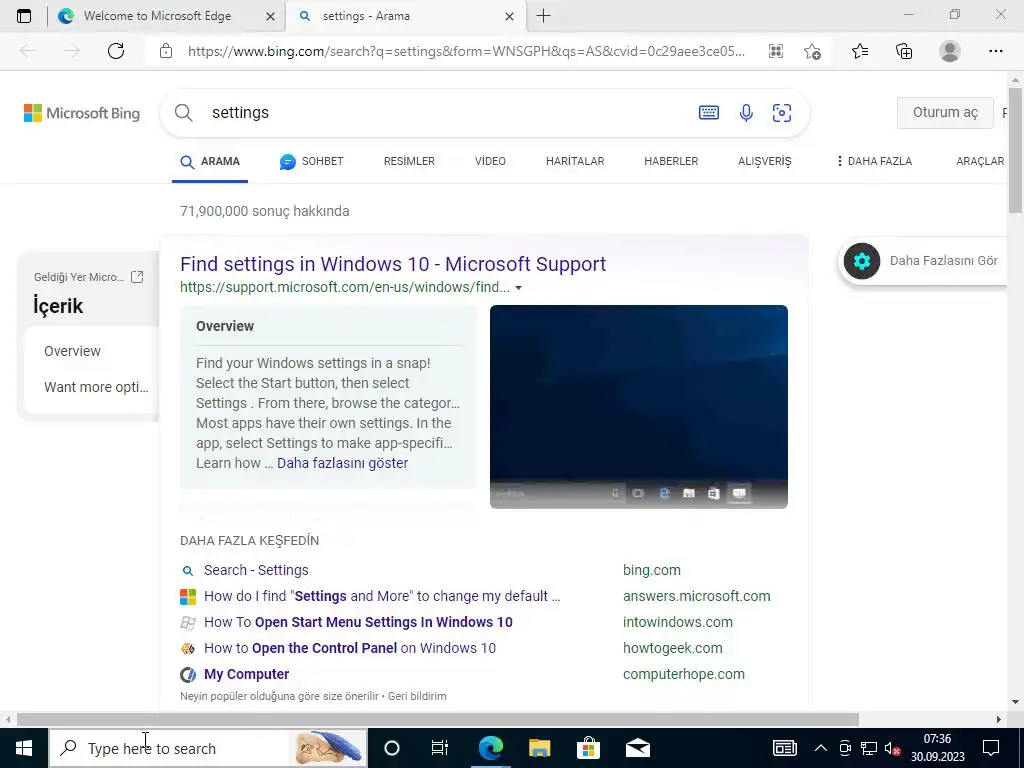Image resolution: width=1024 pixels, height=768 pixels.
Task: Click the Bing on-screen keyboard icon
Action: coord(709,112)
